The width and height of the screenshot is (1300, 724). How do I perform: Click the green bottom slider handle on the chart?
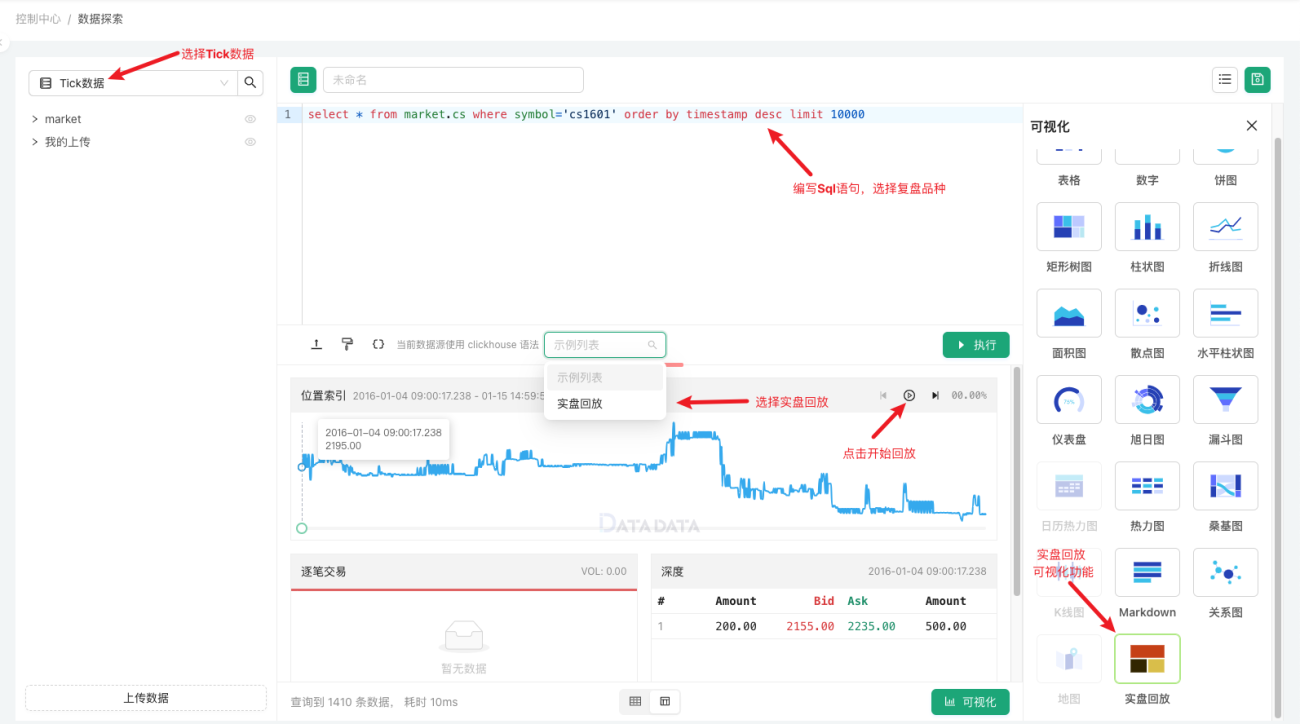pos(302,528)
